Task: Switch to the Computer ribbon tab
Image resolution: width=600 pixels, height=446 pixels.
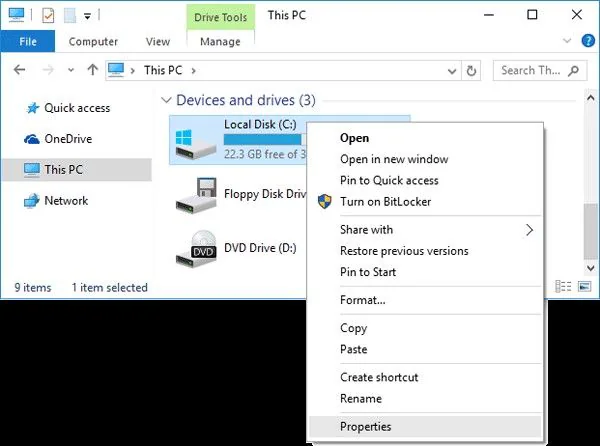Action: [x=93, y=41]
